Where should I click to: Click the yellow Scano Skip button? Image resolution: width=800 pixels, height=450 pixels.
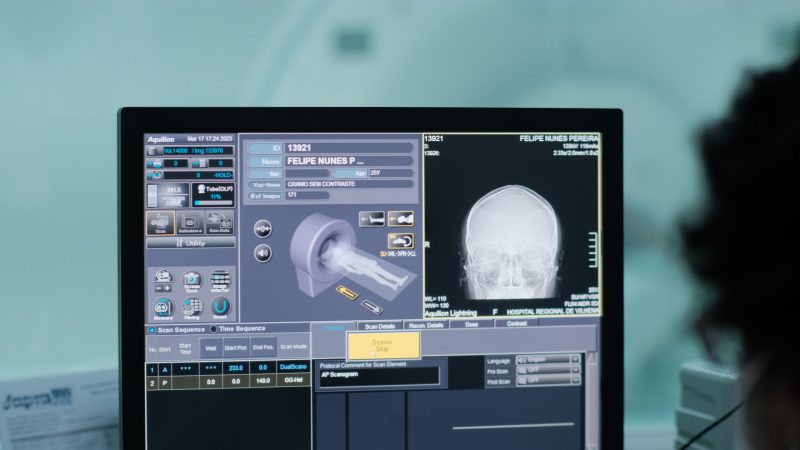tap(384, 345)
